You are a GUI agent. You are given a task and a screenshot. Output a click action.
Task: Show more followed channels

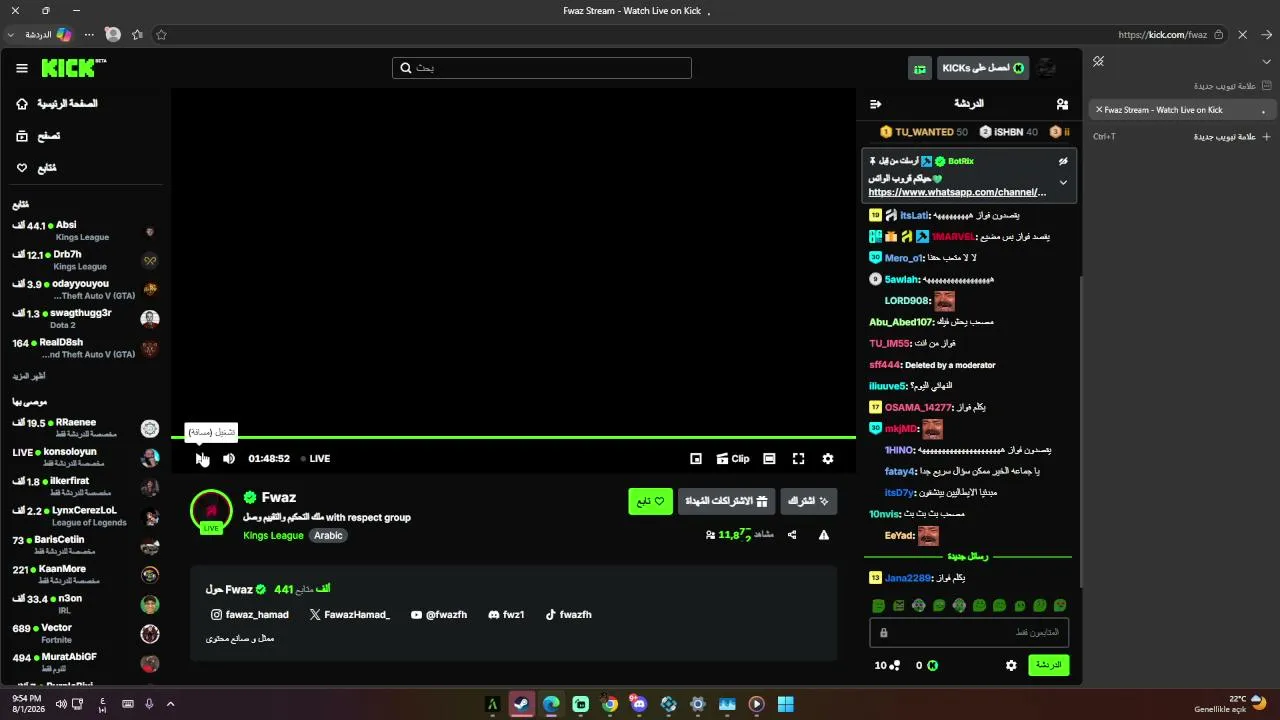[29, 376]
